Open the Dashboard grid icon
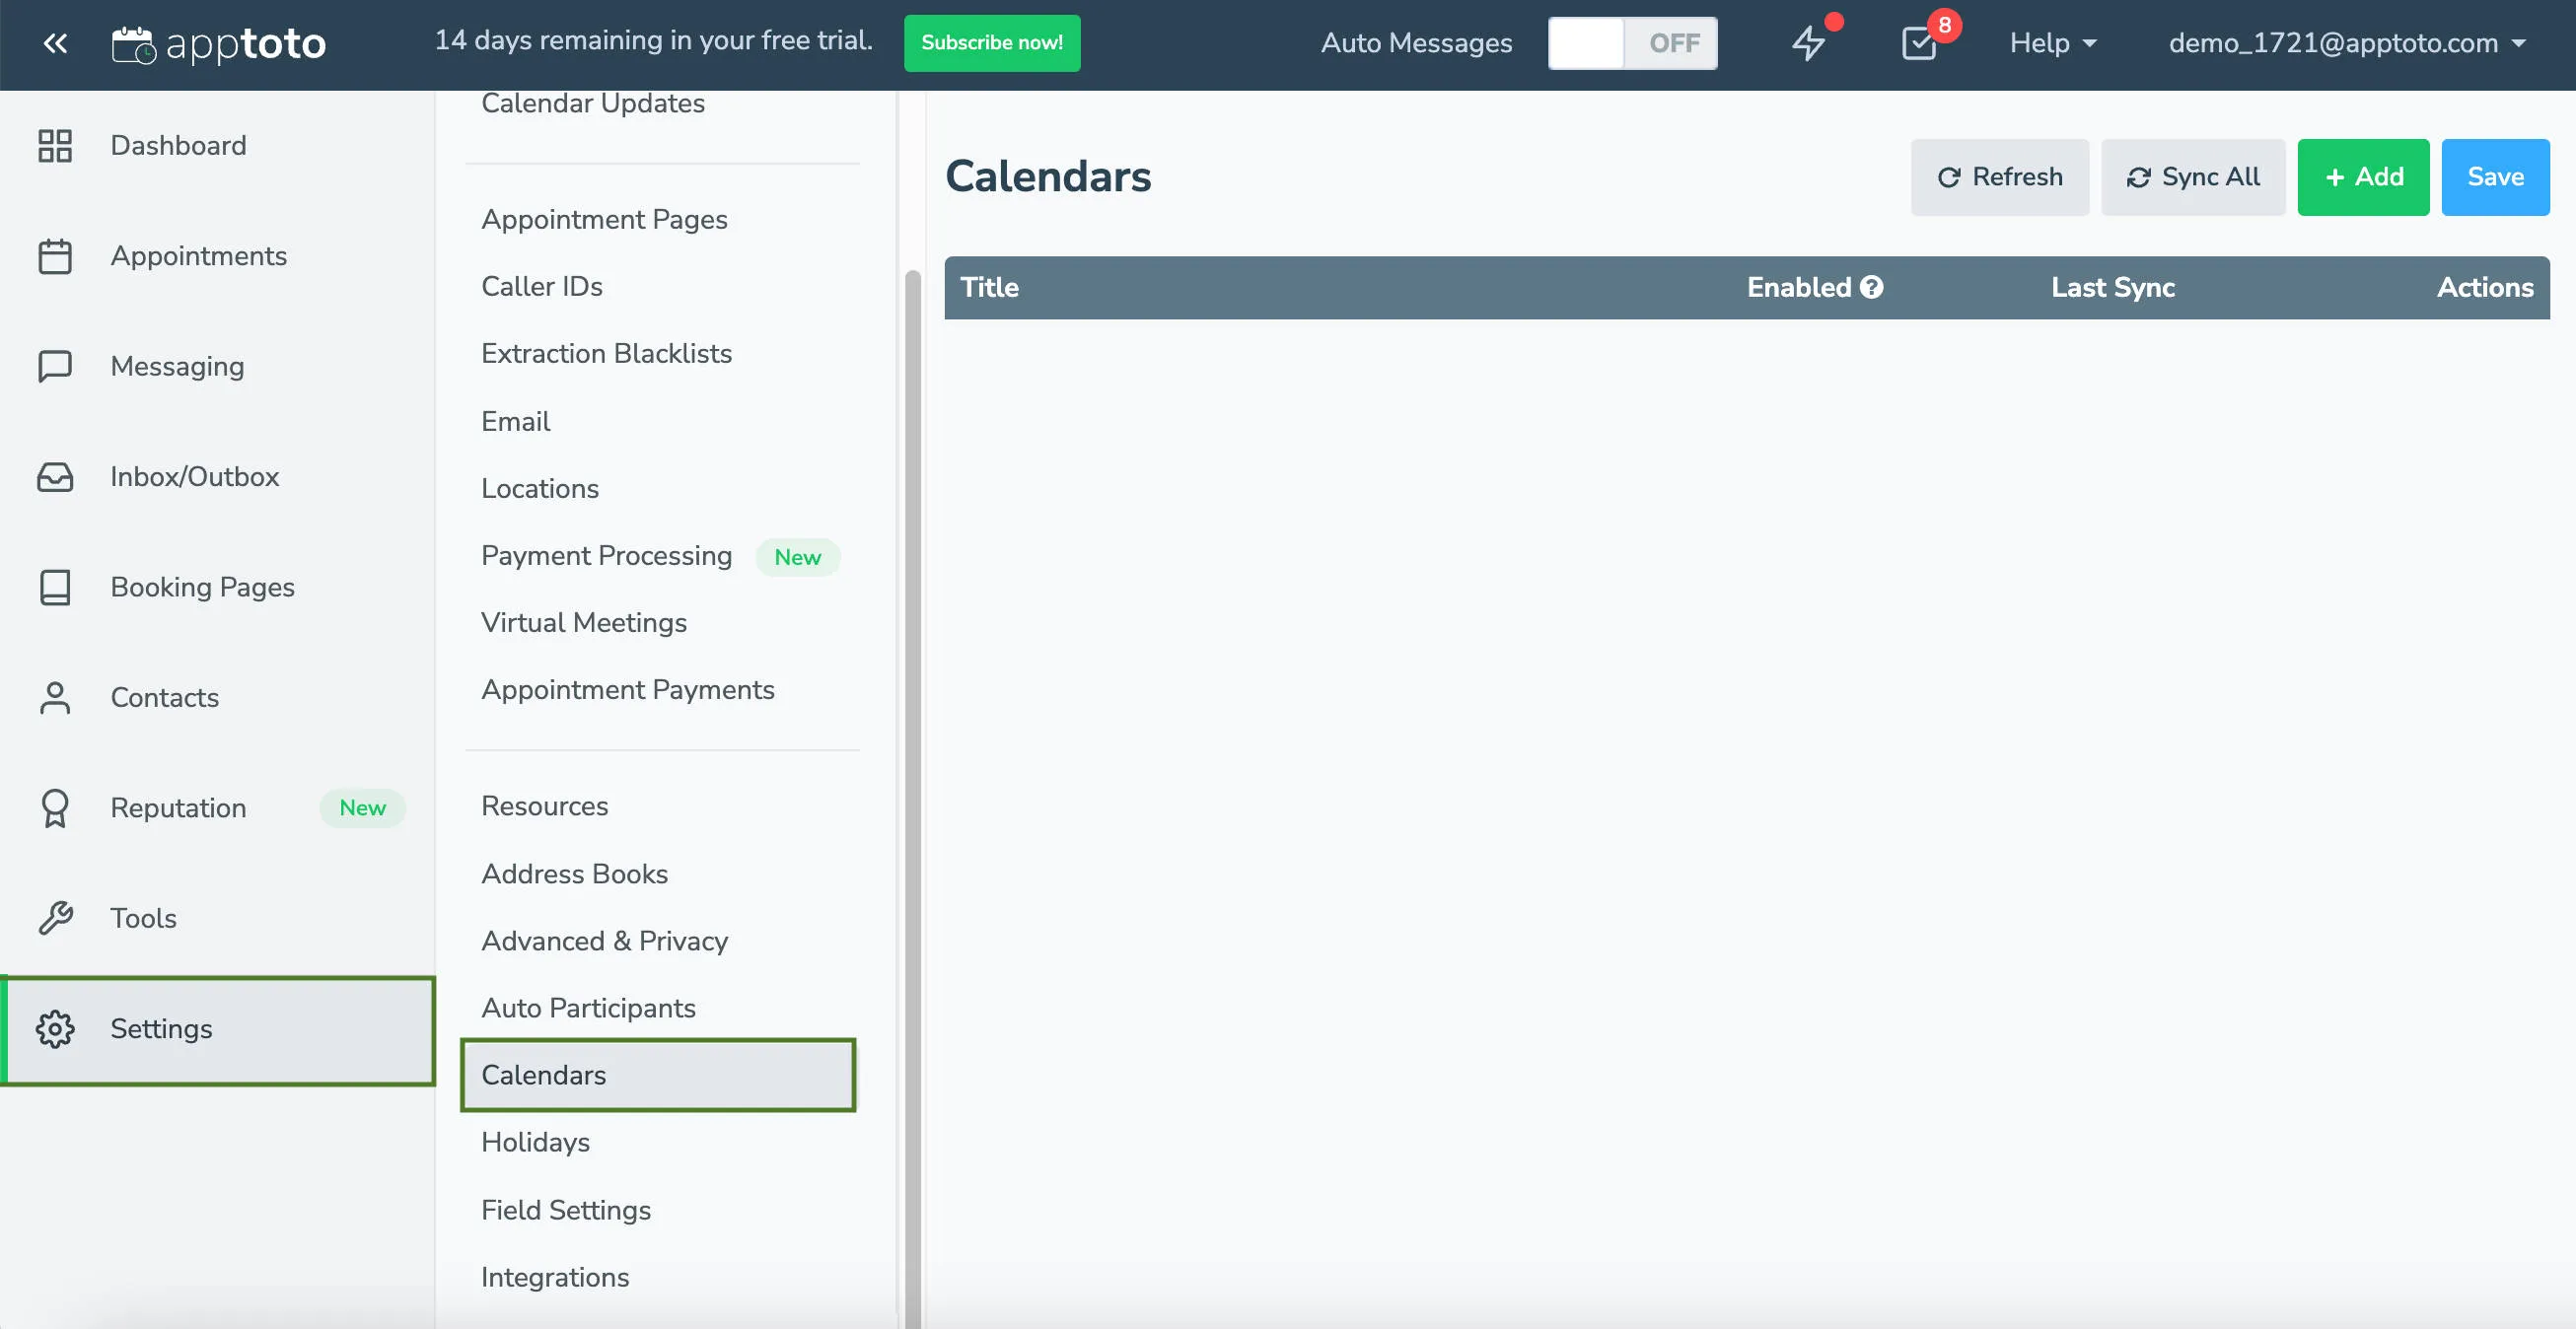 tap(55, 145)
